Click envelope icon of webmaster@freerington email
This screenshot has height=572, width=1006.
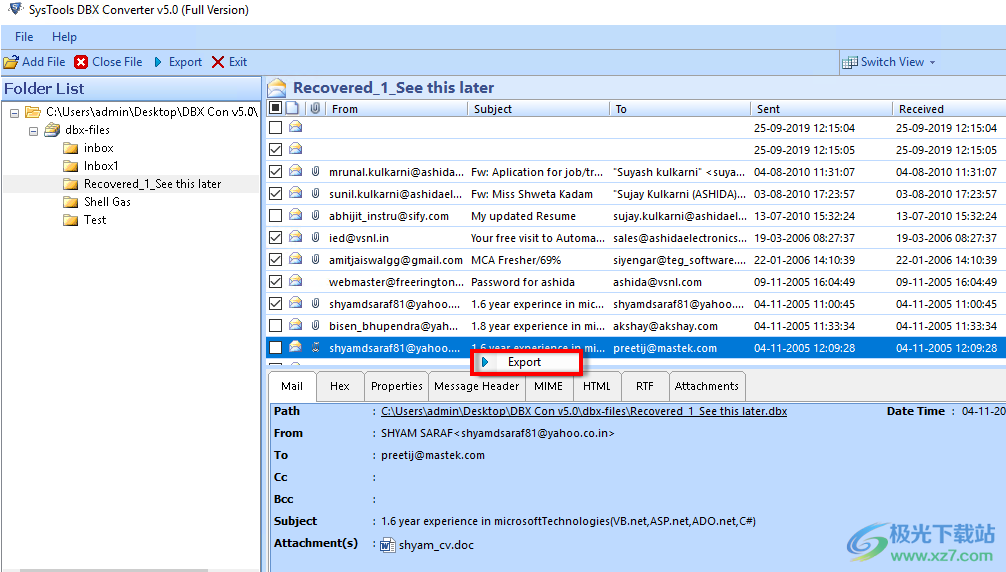[x=295, y=281]
